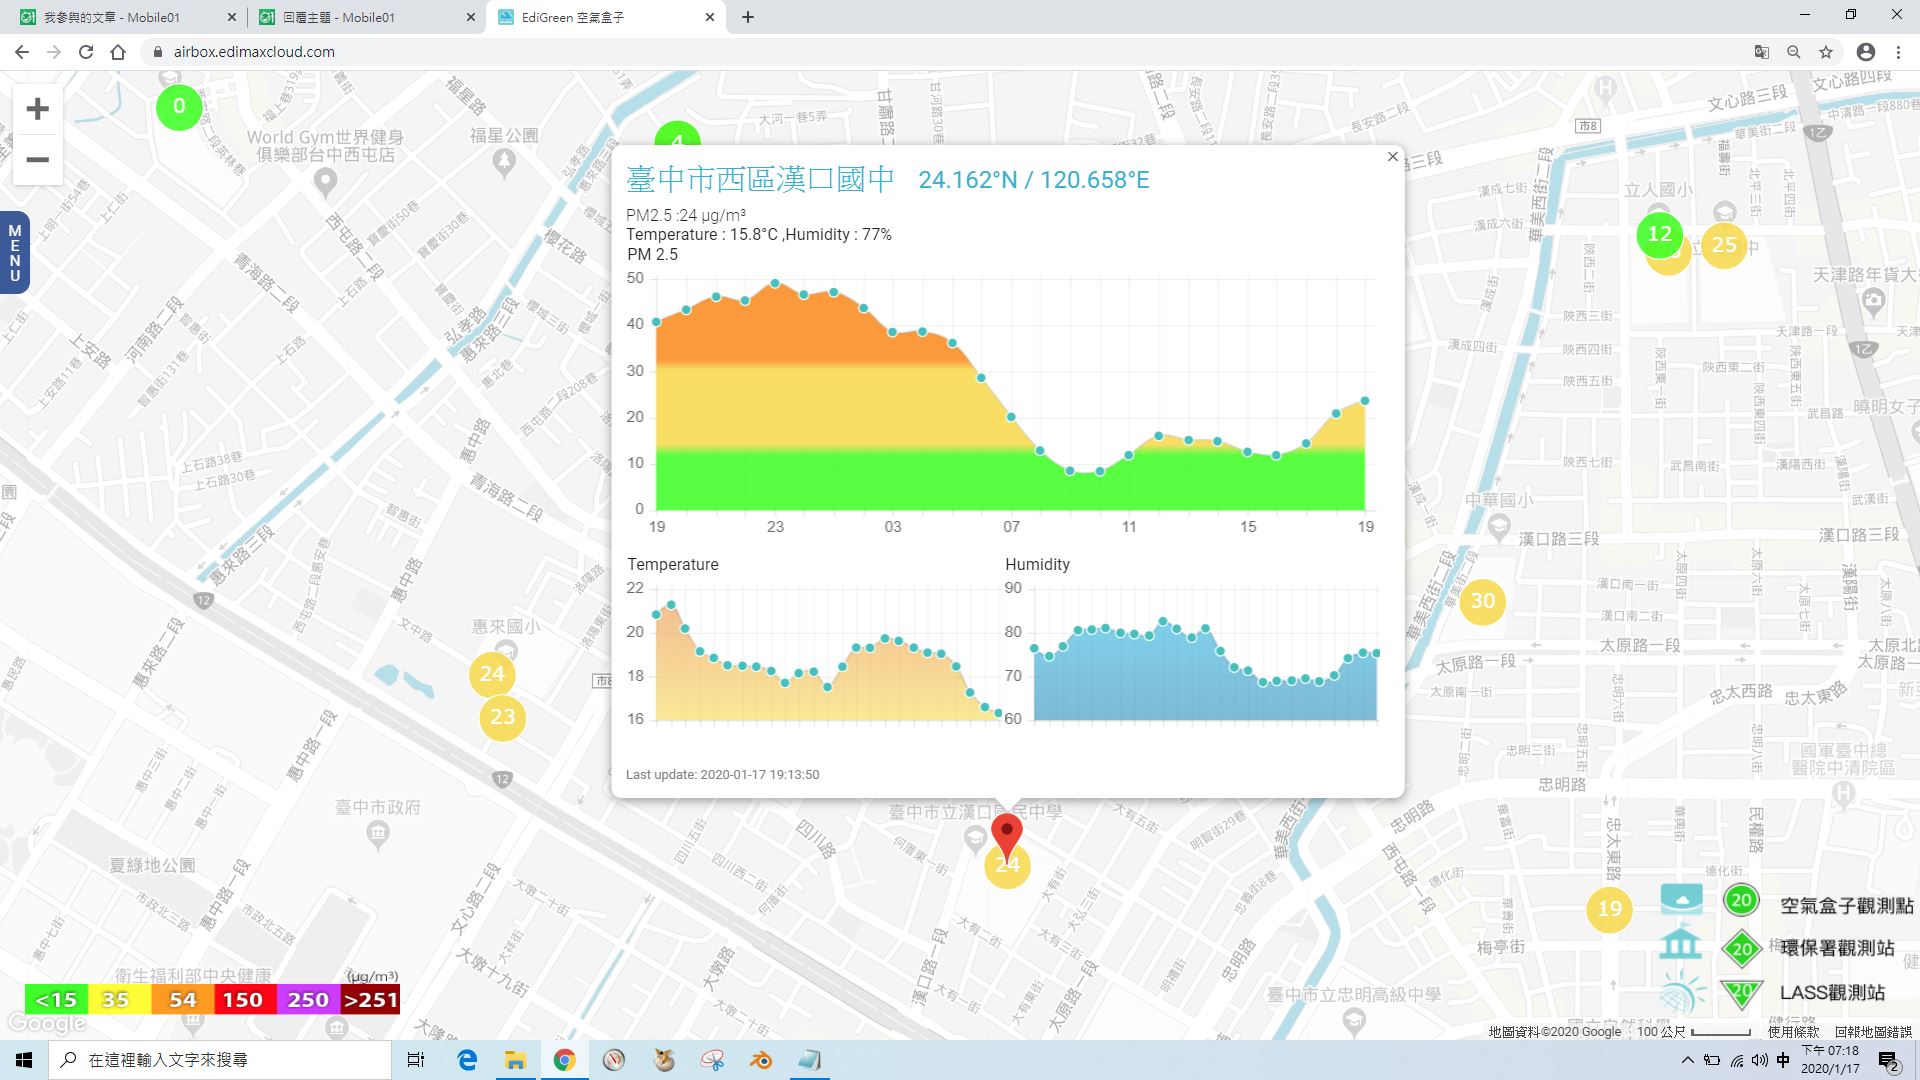Click the yellow 35 legend swatch
1920x1080 pixels.
click(x=119, y=999)
